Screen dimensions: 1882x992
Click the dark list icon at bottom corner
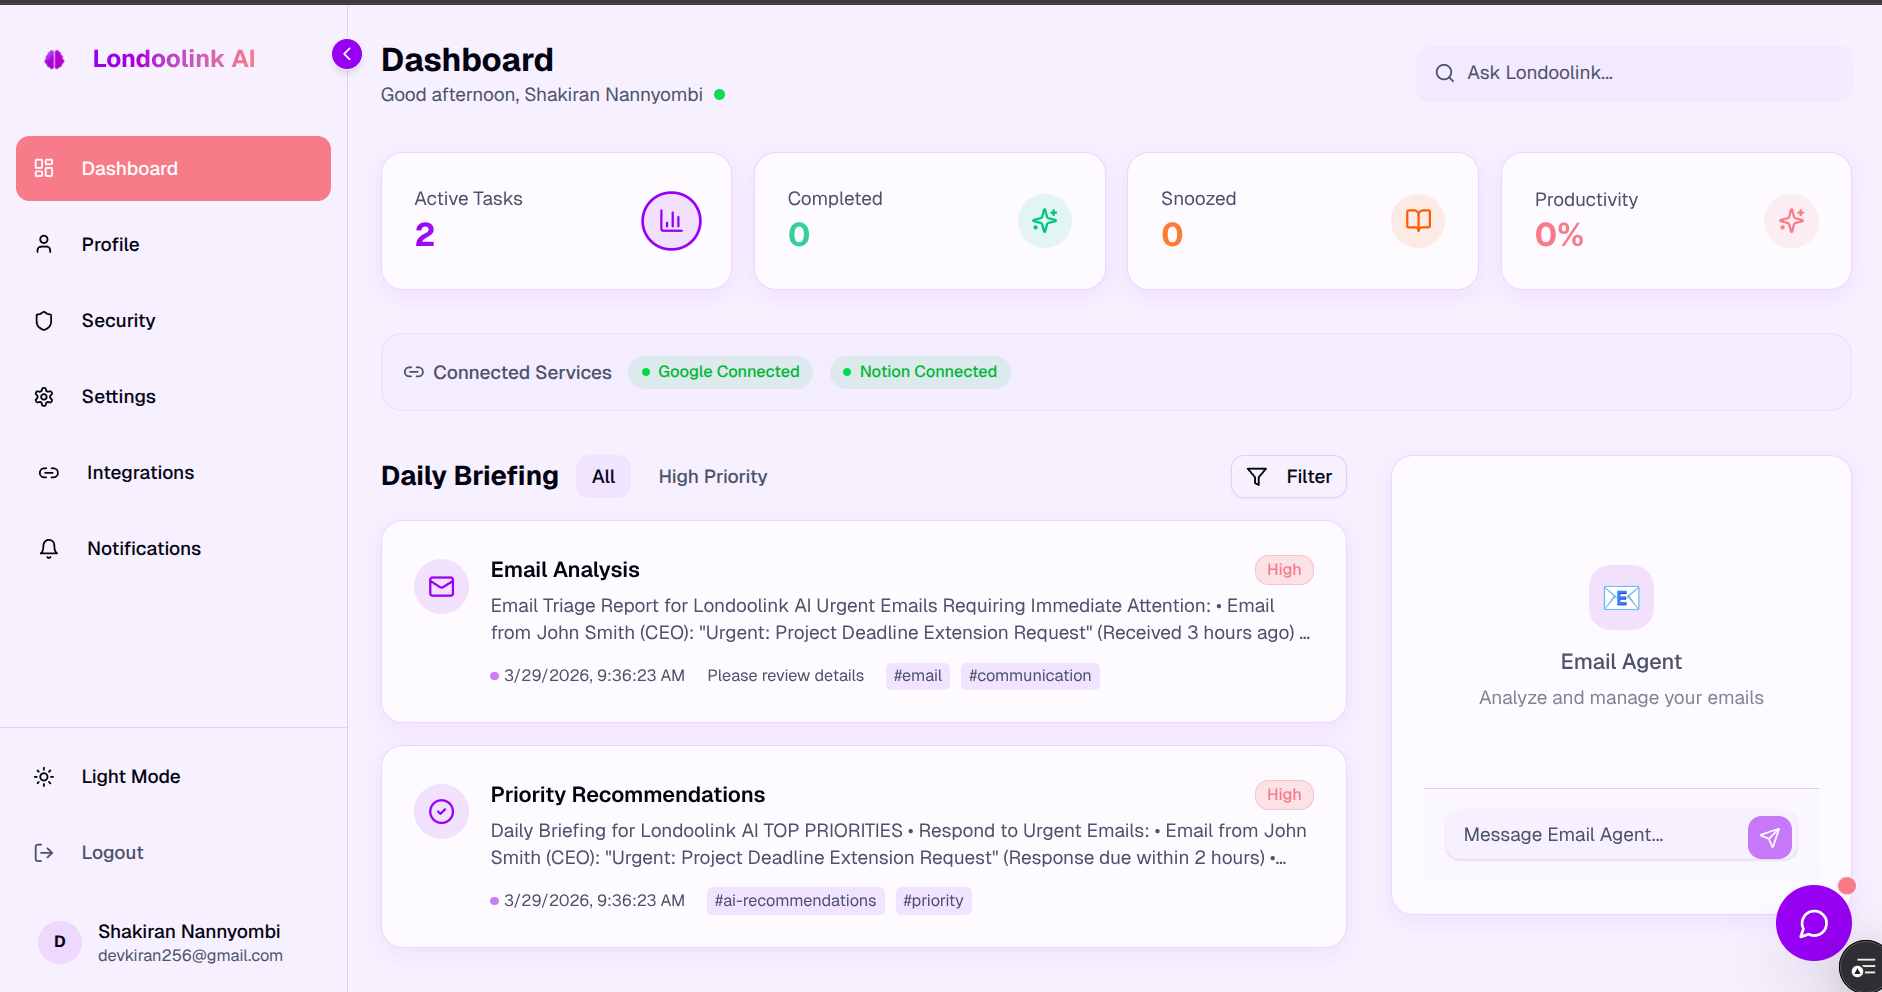coord(1863,968)
